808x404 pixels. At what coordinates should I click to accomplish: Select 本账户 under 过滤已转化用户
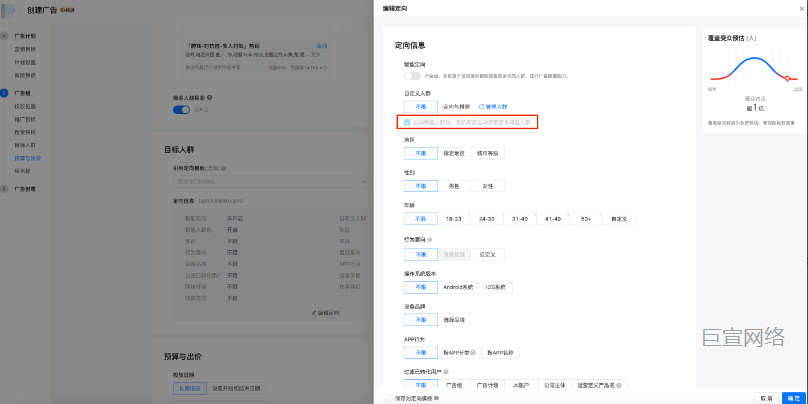(x=520, y=385)
